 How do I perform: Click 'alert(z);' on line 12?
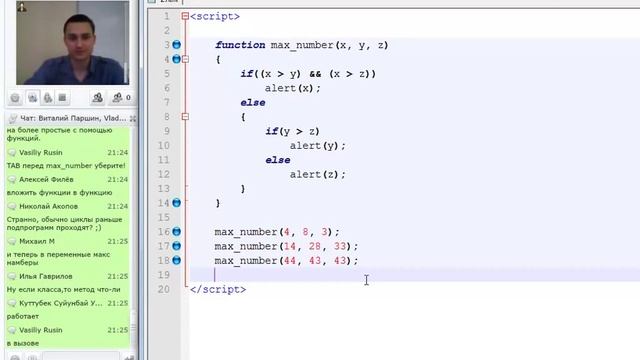point(318,175)
